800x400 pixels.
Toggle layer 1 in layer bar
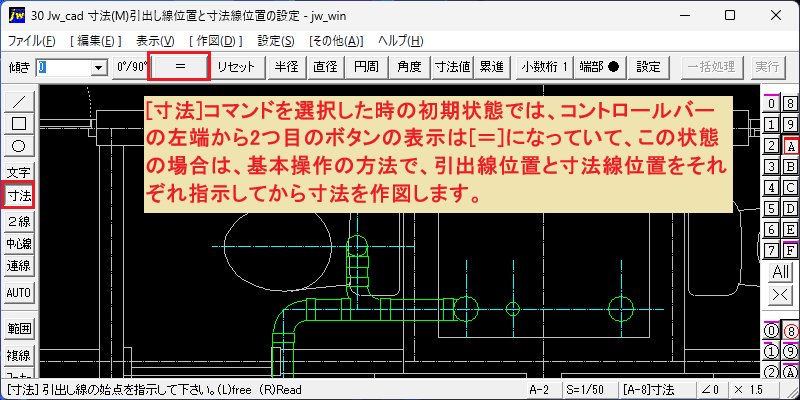click(x=772, y=124)
